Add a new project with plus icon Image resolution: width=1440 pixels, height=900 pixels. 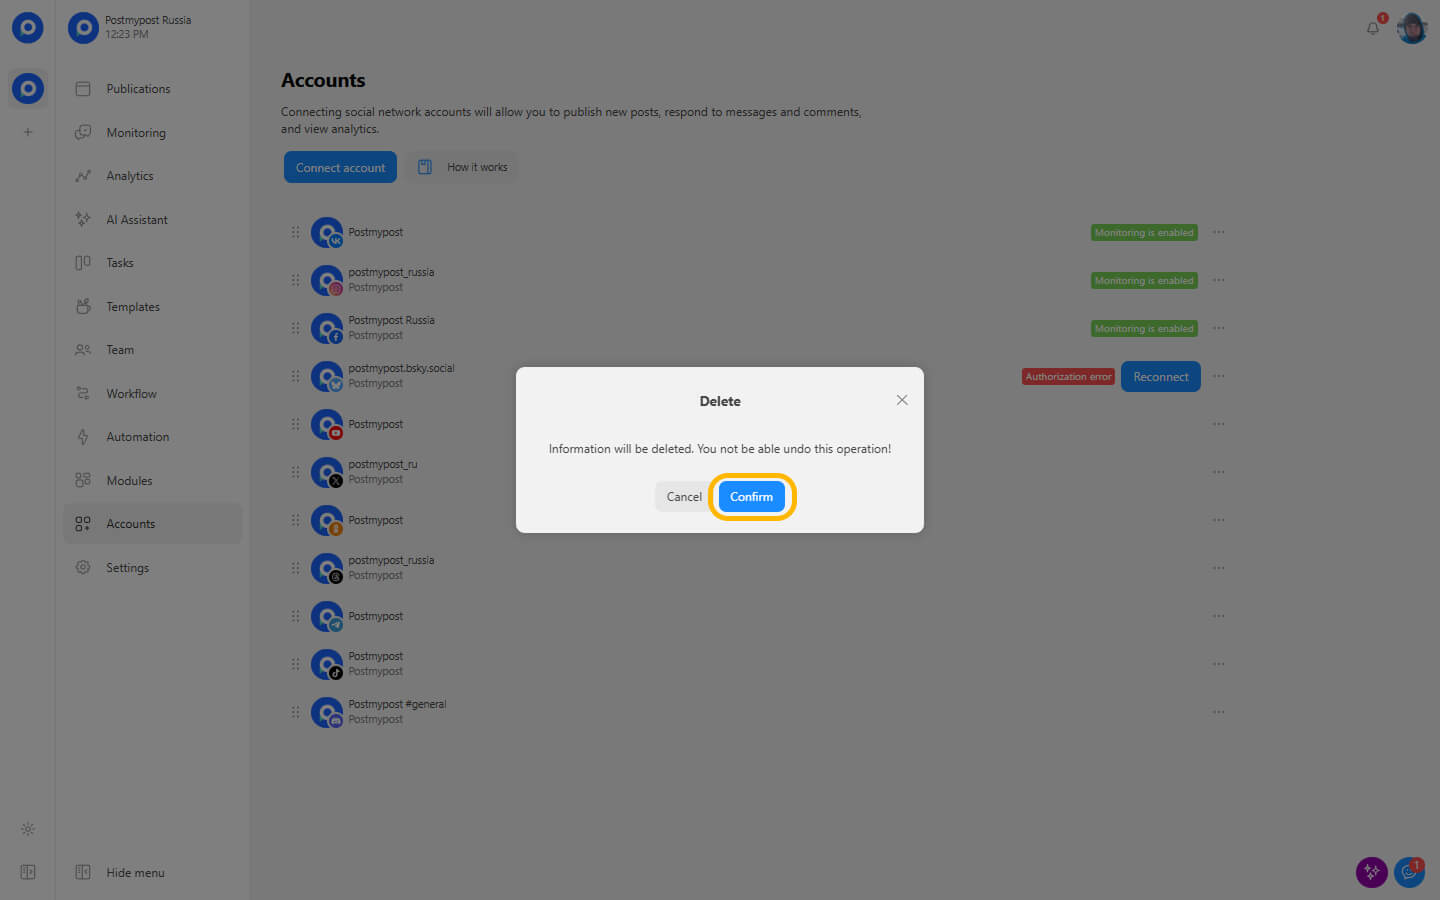click(x=28, y=132)
